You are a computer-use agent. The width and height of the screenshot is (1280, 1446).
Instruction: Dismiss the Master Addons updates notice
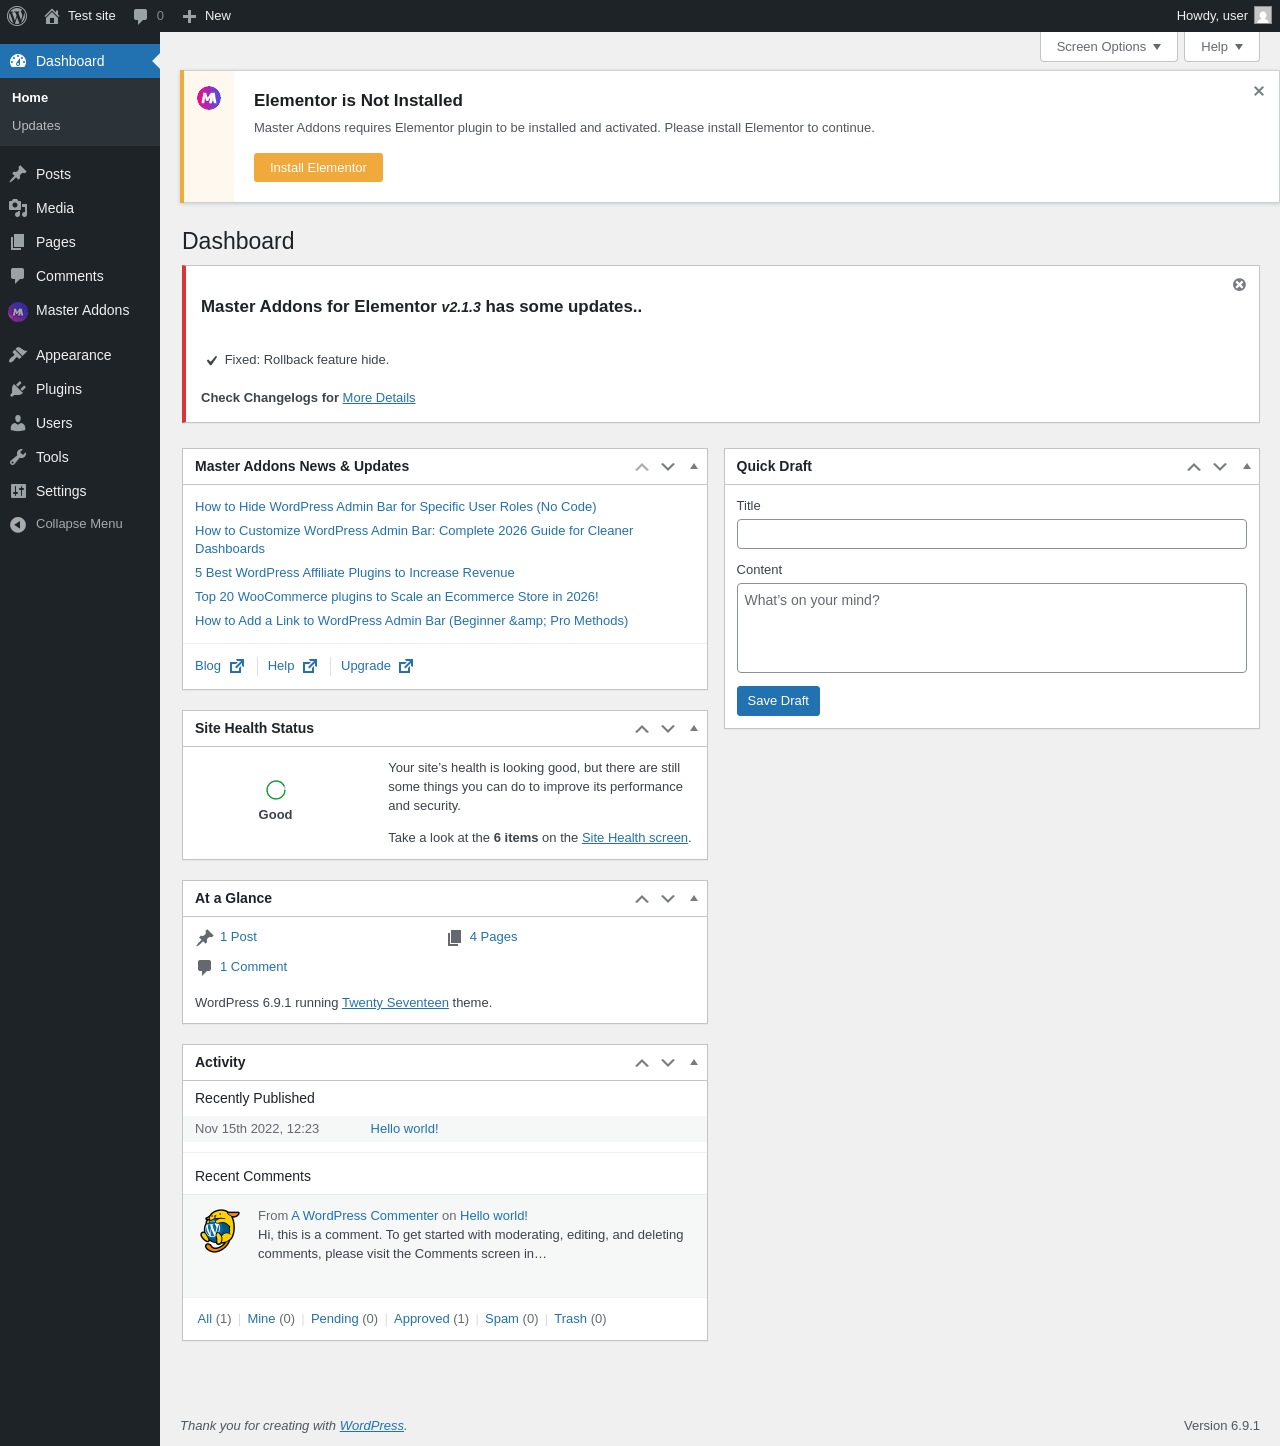(x=1239, y=285)
